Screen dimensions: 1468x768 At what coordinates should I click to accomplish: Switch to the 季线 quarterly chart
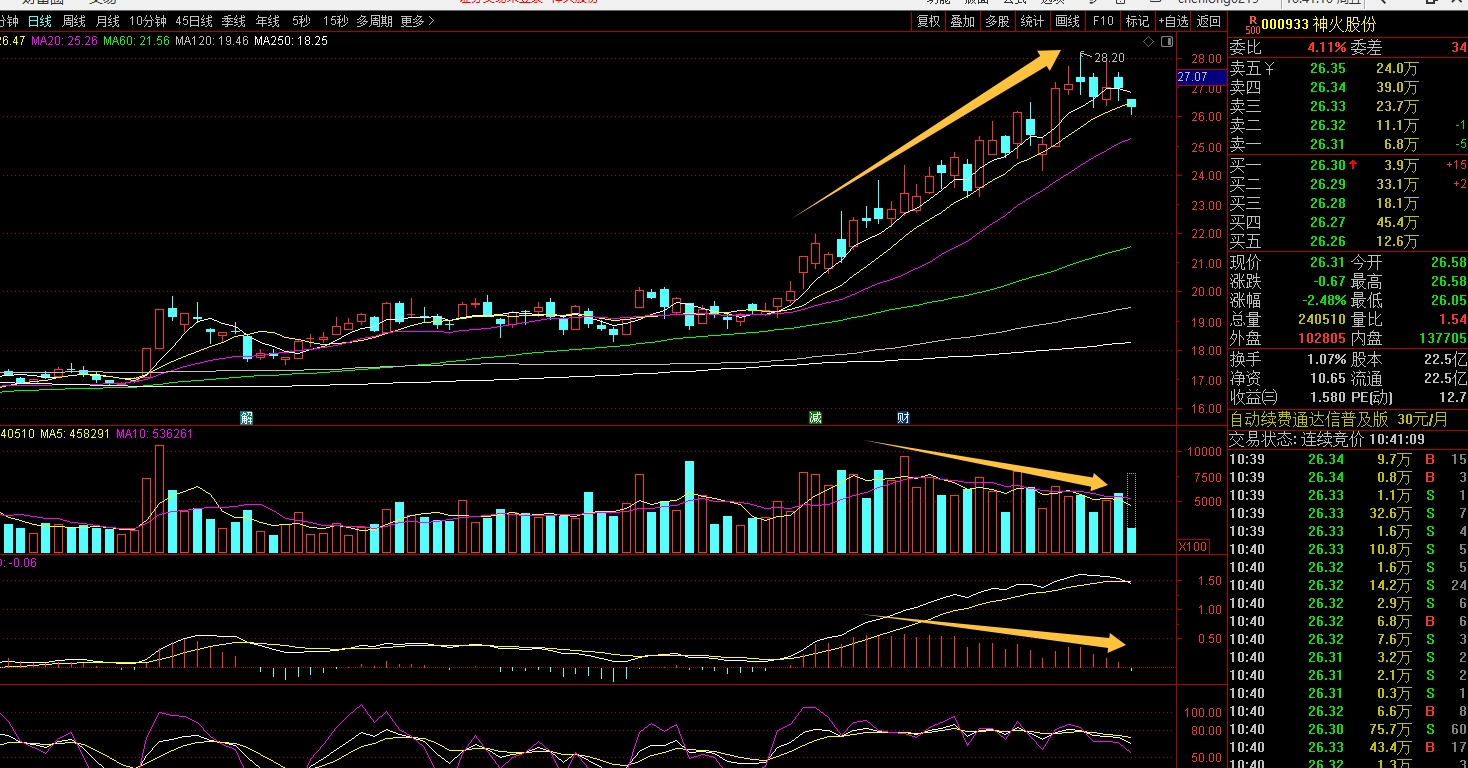coord(233,21)
